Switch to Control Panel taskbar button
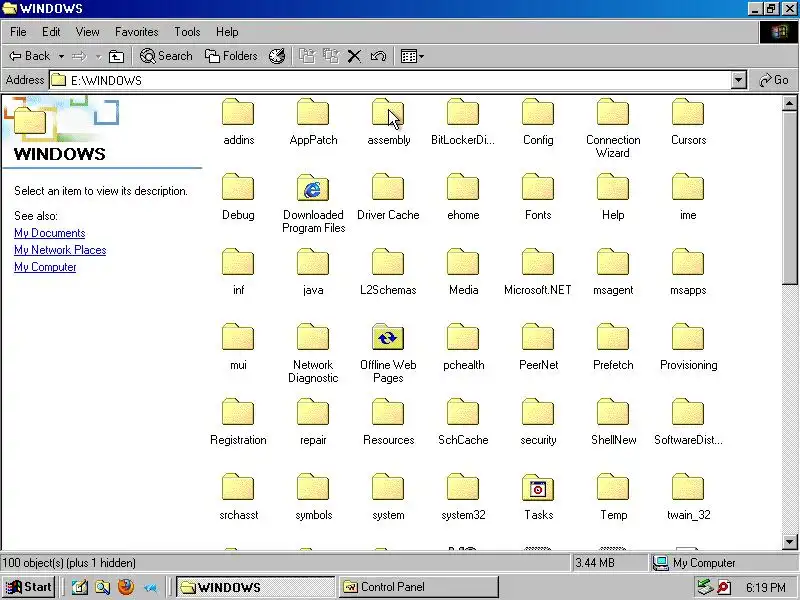The image size is (800, 600). point(418,587)
